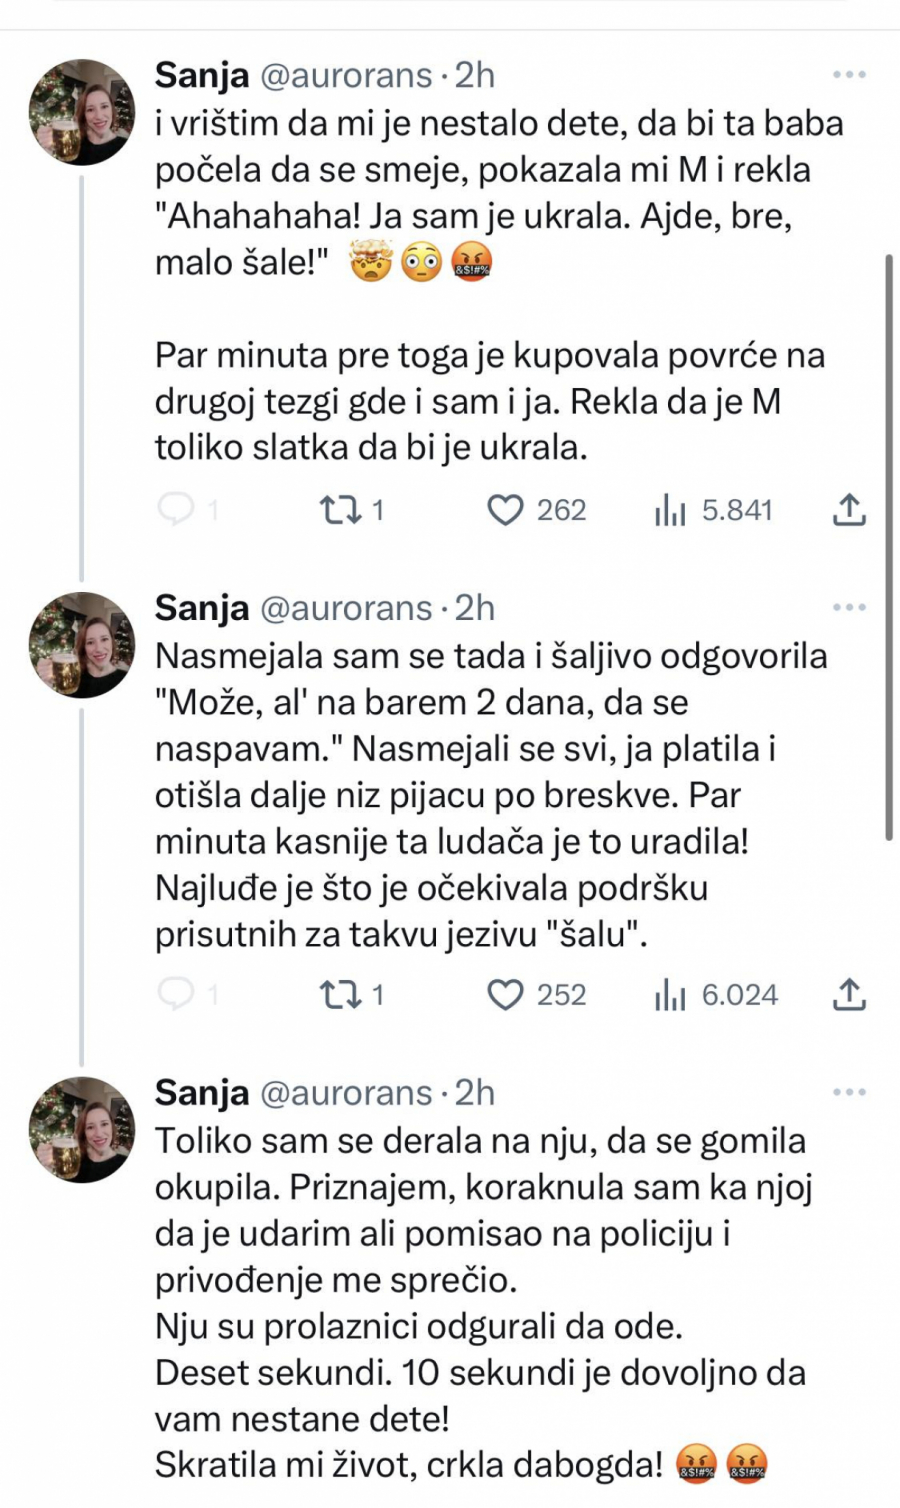Toggle like on the first tweet showing 262
The width and height of the screenshot is (900, 1508).
pyautogui.click(x=508, y=510)
